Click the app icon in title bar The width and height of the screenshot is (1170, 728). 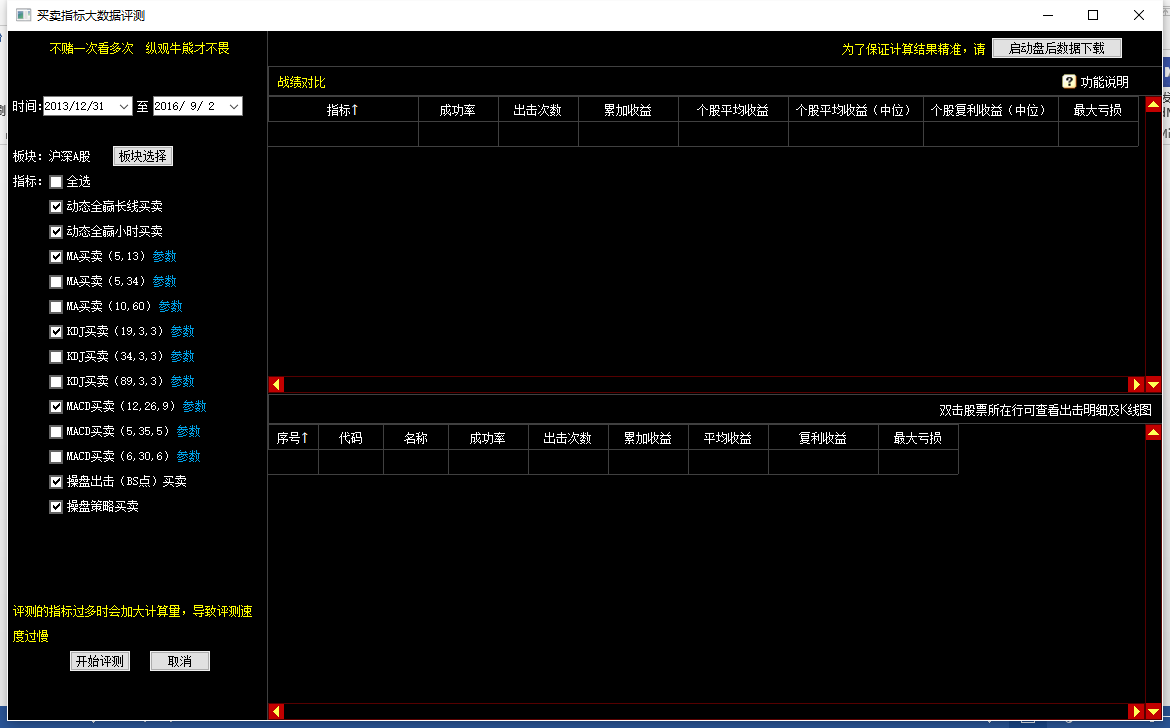click(23, 15)
